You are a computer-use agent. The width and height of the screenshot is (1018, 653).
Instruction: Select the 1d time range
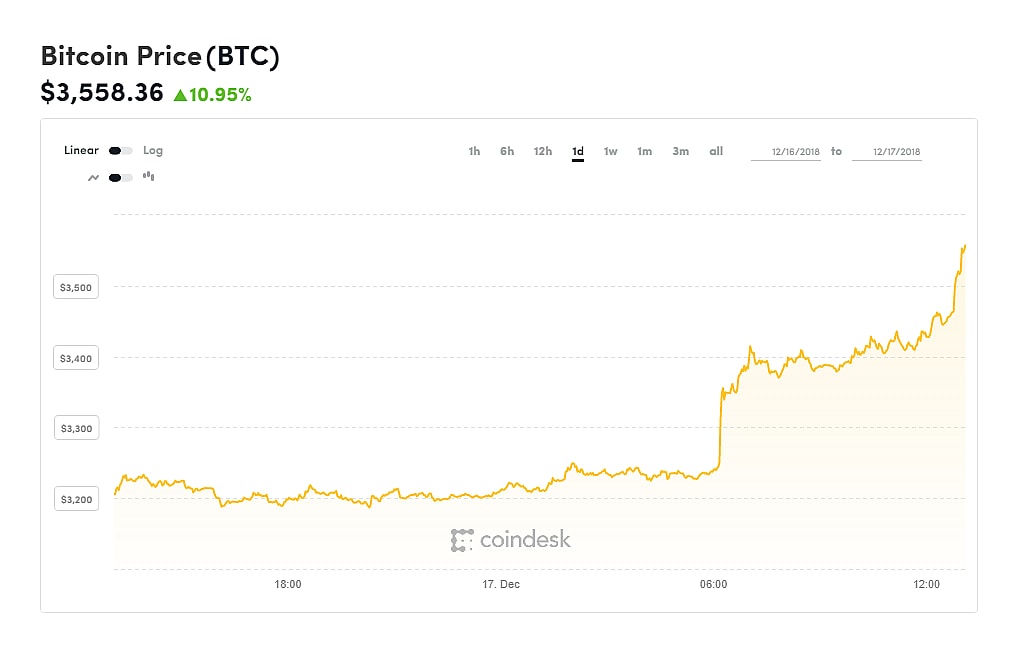[x=578, y=152]
